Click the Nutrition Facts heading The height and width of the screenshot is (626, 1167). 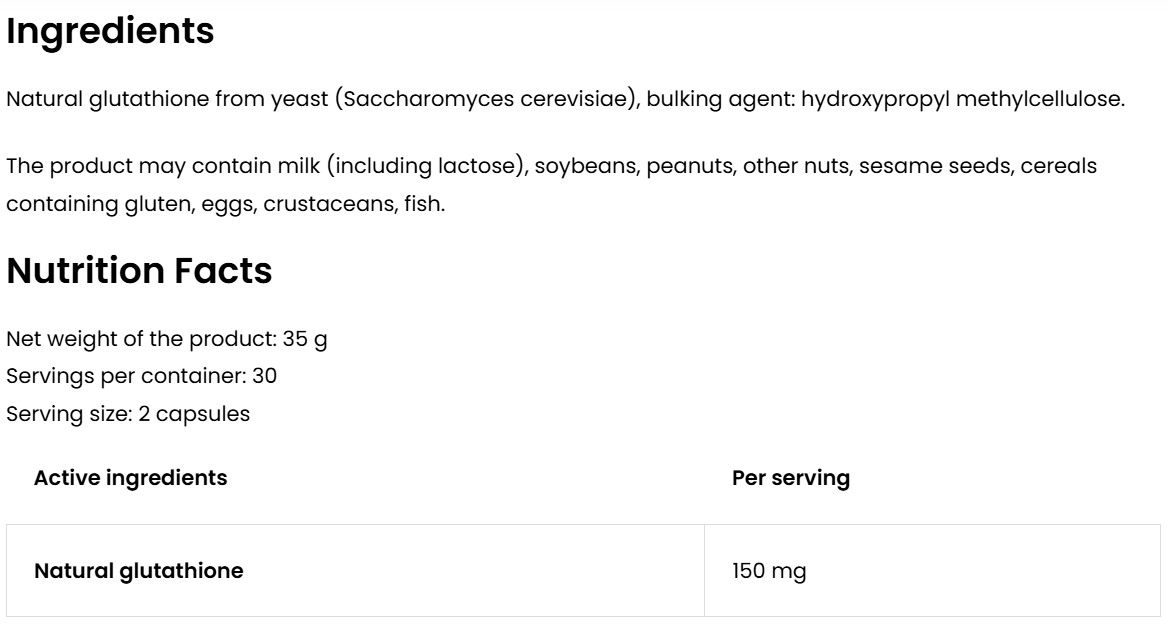point(139,271)
